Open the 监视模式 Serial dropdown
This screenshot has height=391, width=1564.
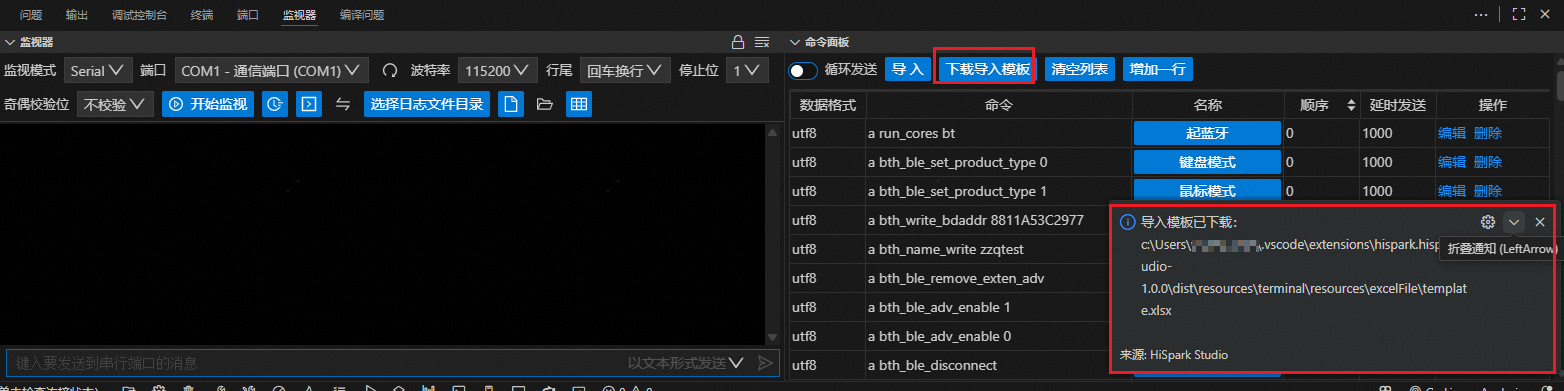(x=99, y=71)
